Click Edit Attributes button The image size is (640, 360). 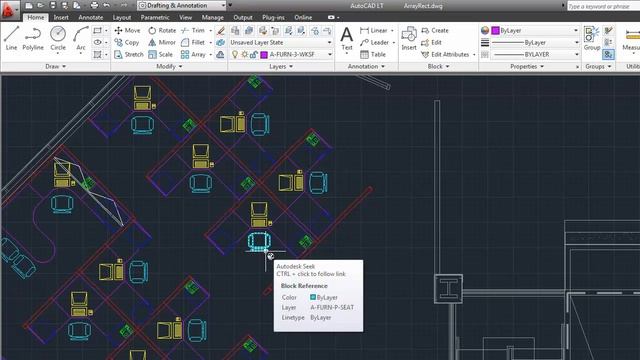pos(445,54)
